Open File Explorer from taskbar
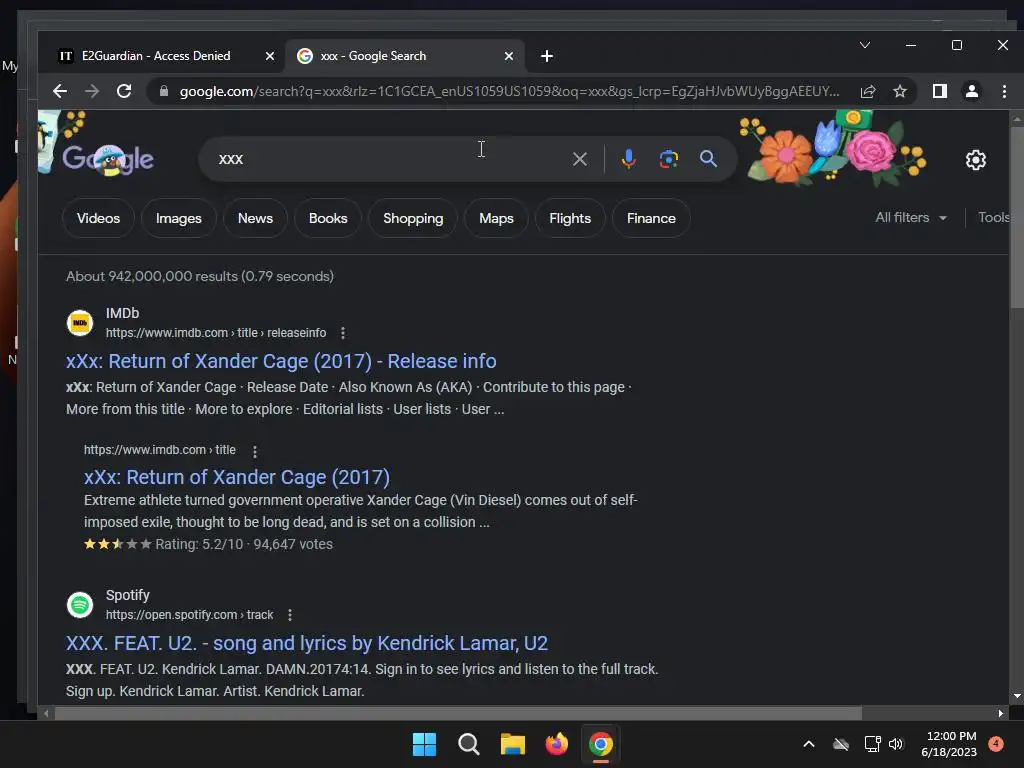This screenshot has width=1024, height=768. 513,744
